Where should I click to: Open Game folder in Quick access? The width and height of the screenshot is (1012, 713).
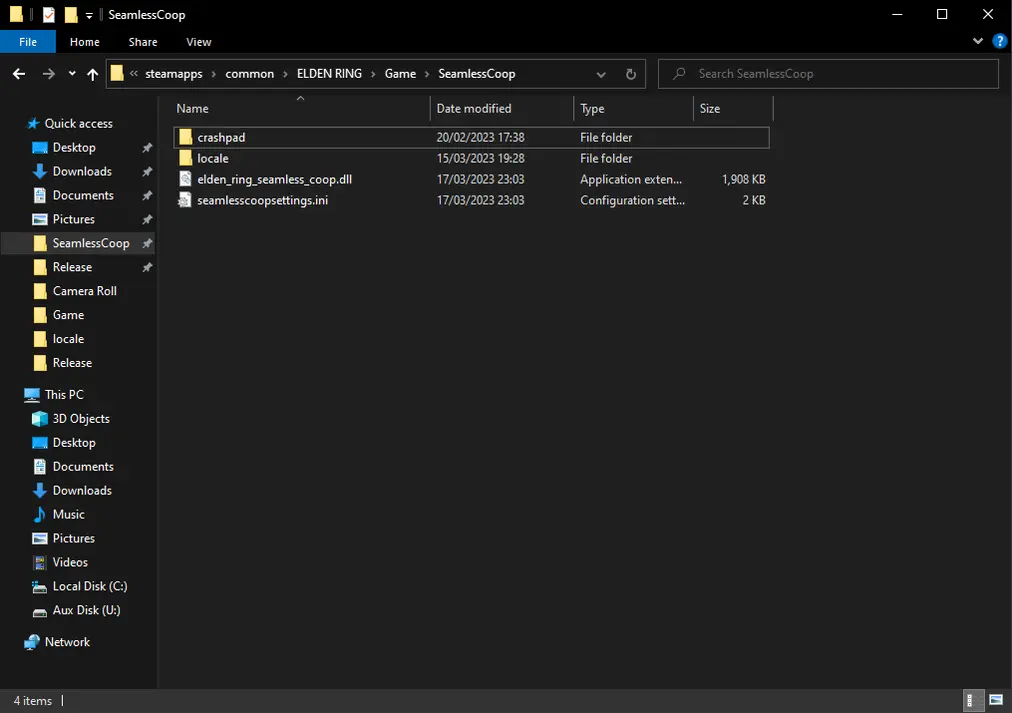(x=68, y=315)
